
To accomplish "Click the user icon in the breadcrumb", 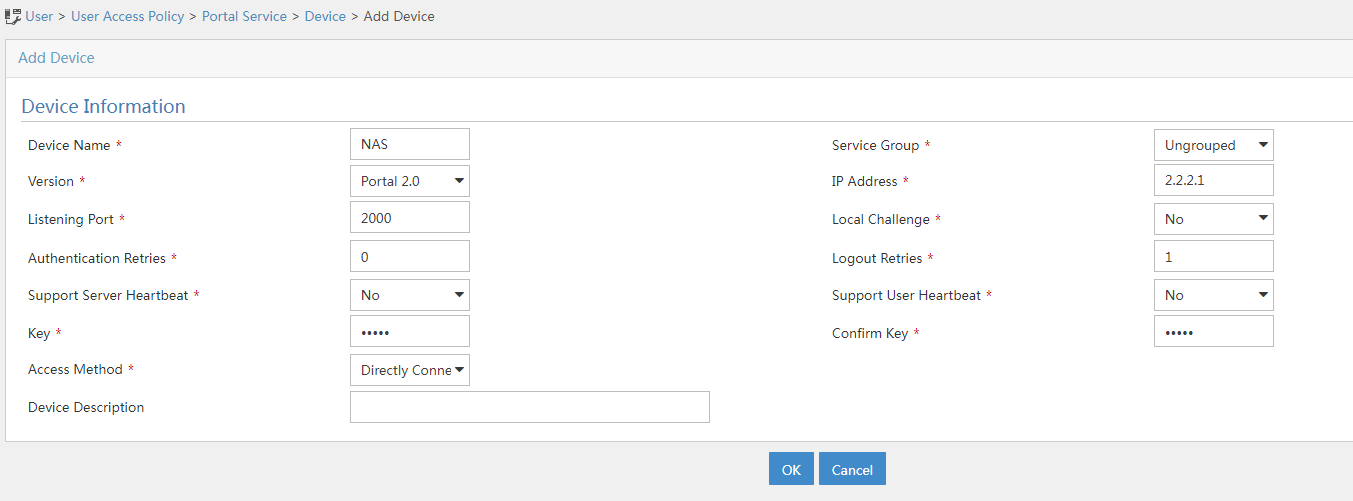I will click(13, 16).
